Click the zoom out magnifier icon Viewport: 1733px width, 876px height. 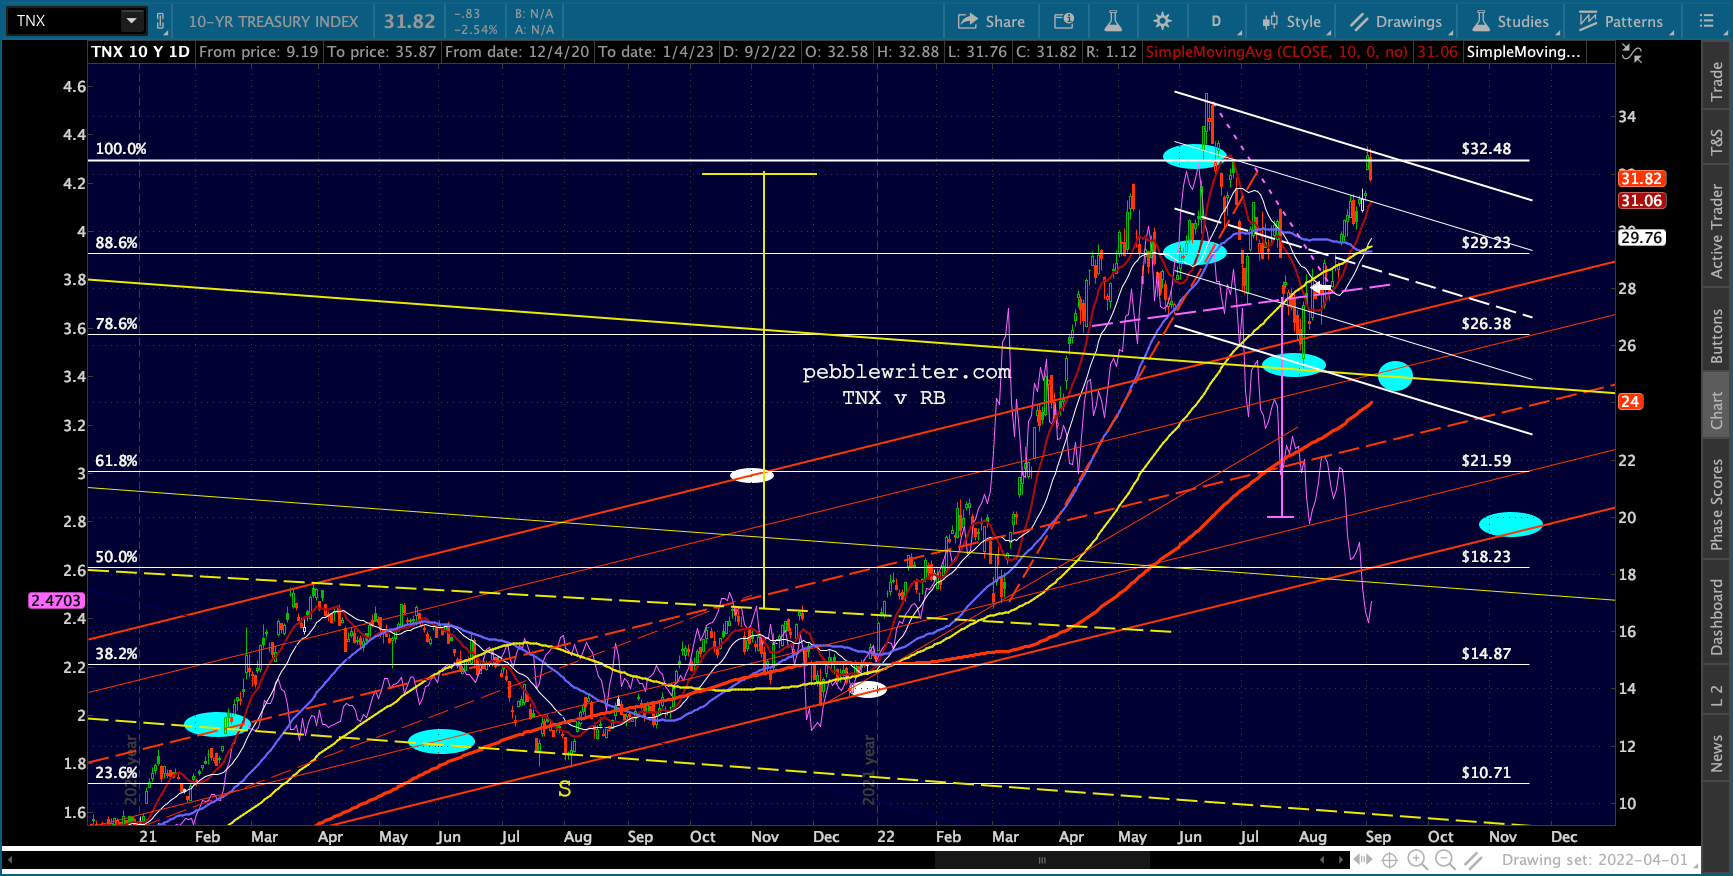(1445, 860)
